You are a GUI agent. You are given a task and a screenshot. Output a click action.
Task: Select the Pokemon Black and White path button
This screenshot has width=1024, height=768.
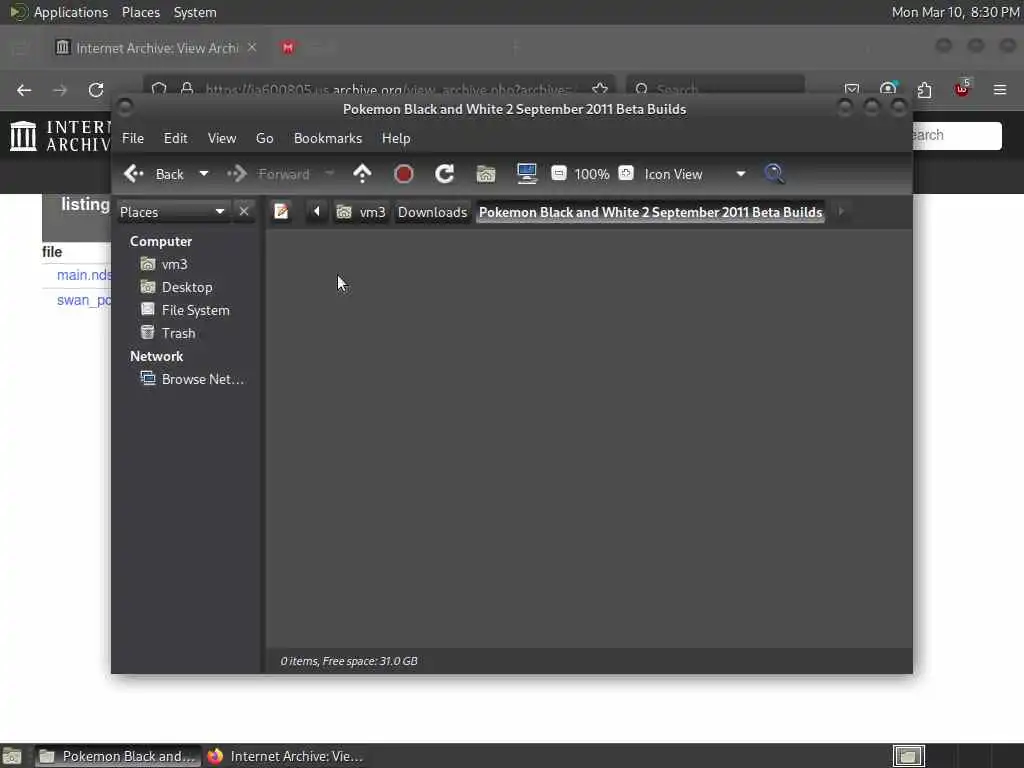650,212
